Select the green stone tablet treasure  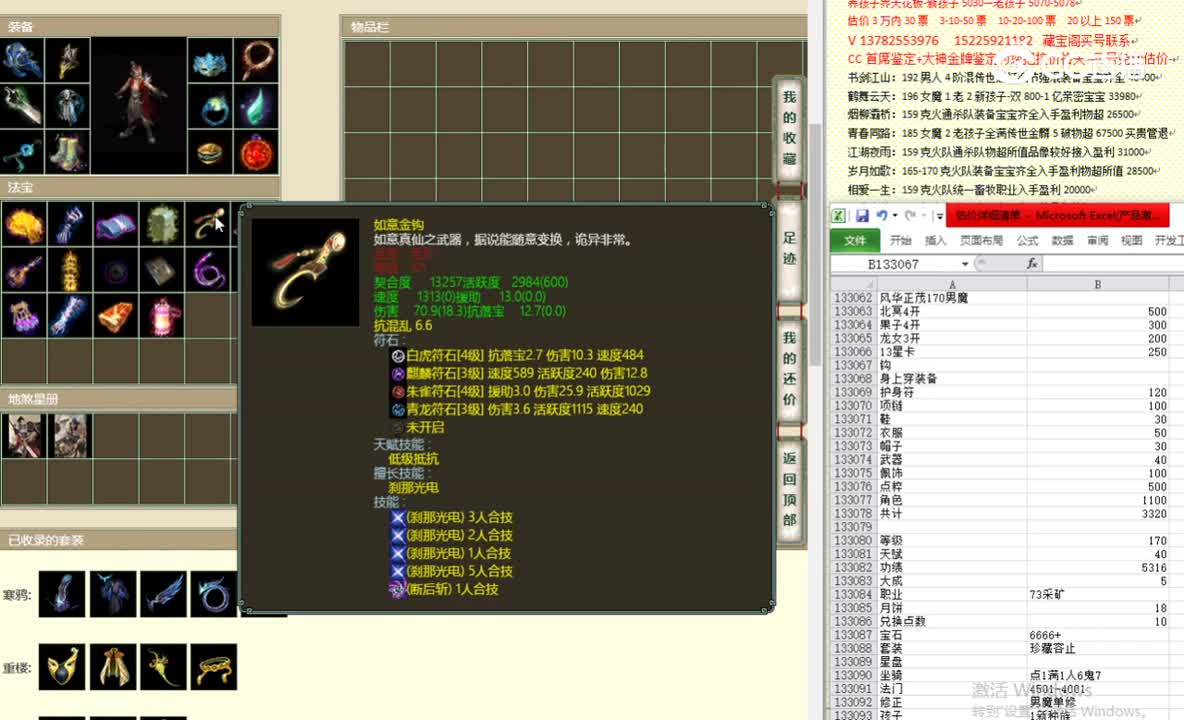[x=162, y=224]
